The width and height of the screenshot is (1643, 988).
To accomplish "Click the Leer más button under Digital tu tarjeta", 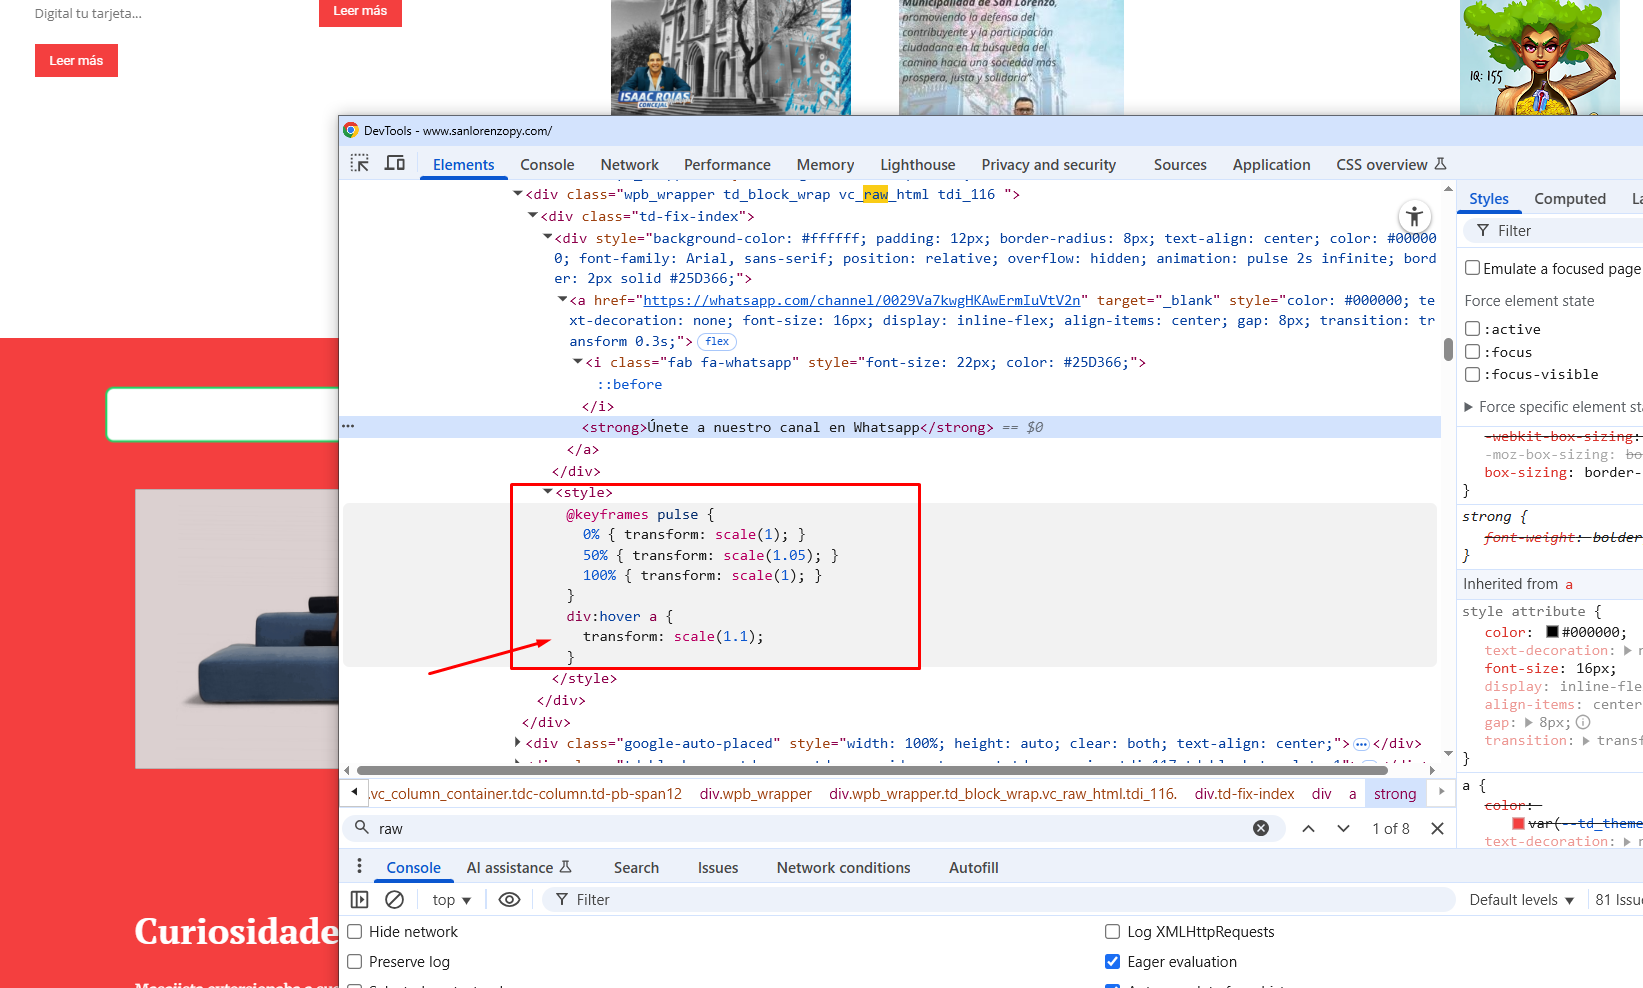I will click(76, 60).
